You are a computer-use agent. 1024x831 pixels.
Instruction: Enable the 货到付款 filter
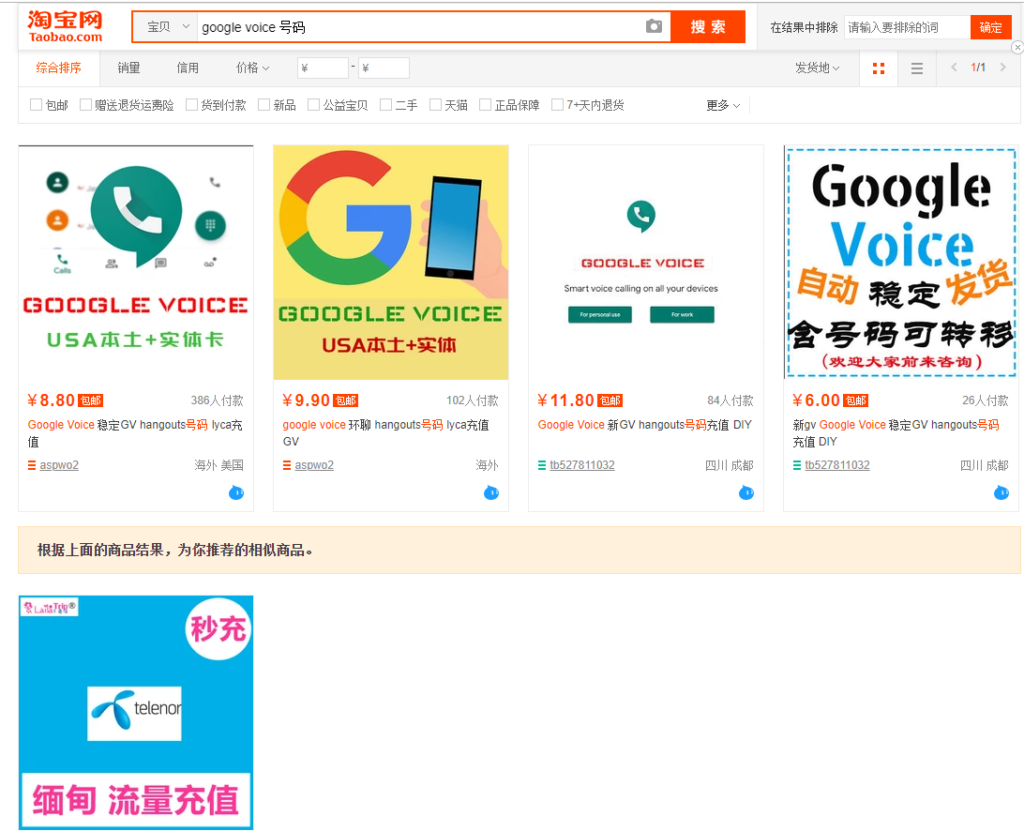[x=192, y=105]
